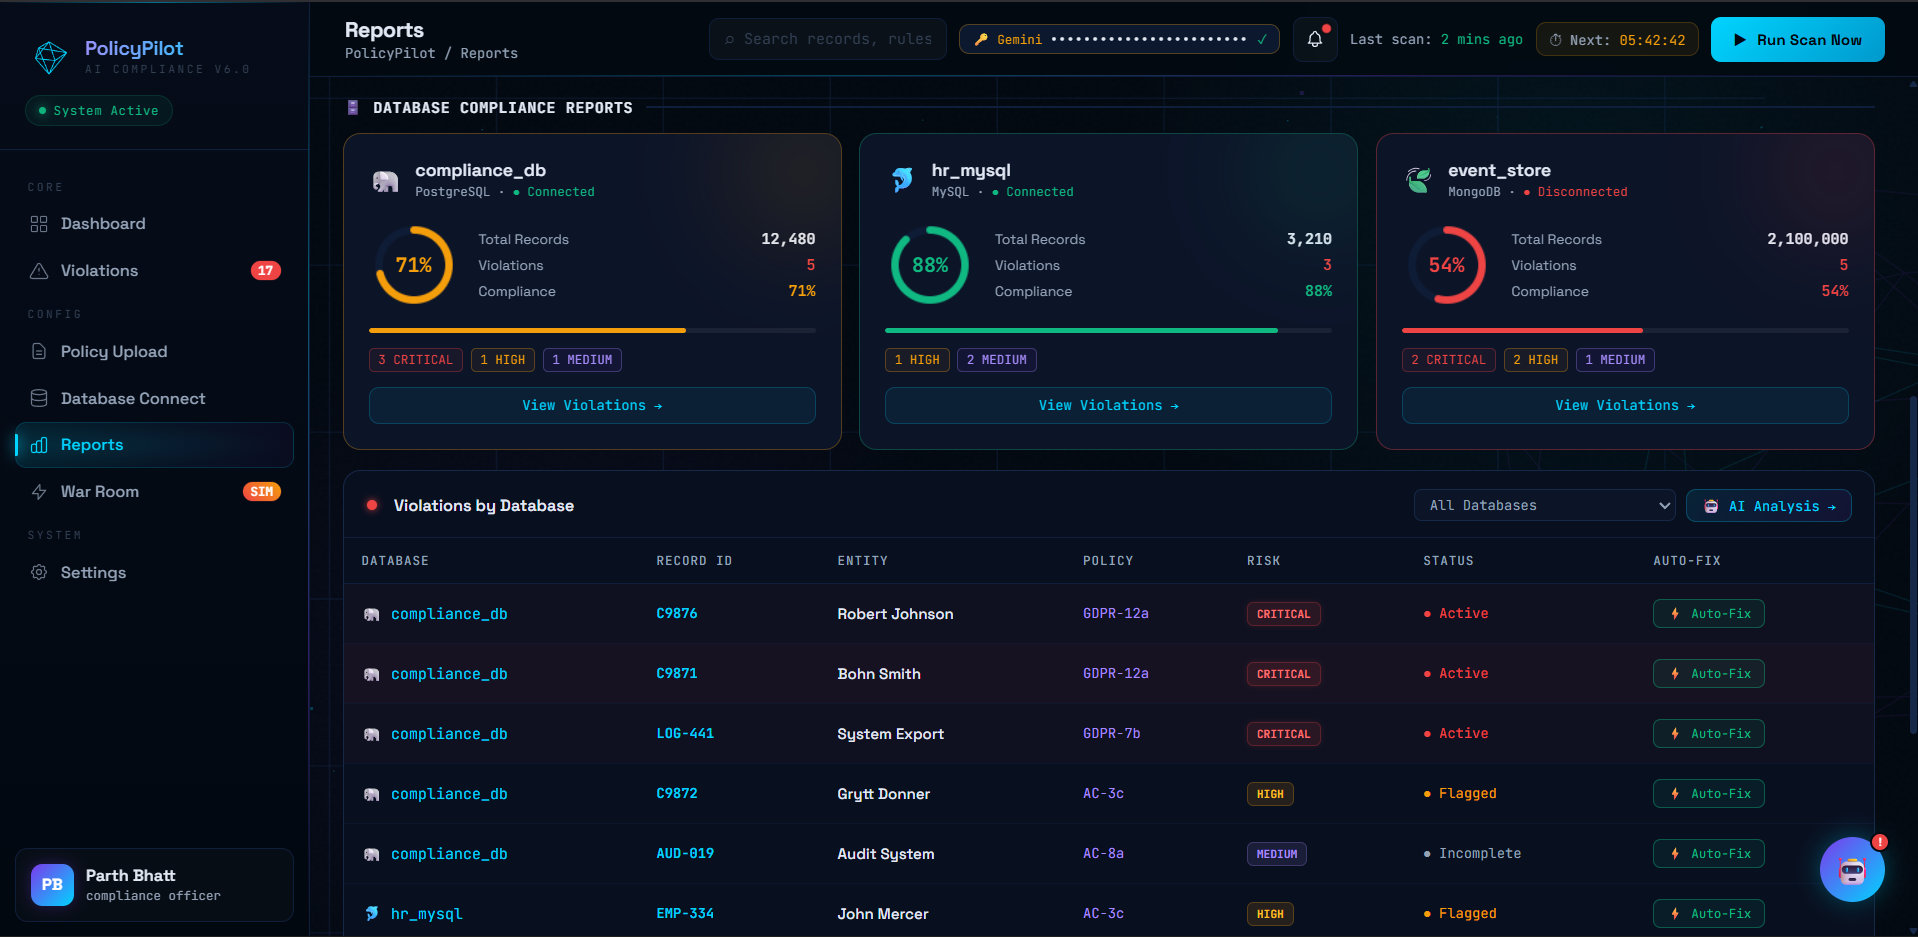Image resolution: width=1918 pixels, height=937 pixels.
Task: Auto-Fix the Audit System violation
Action: click(x=1709, y=854)
